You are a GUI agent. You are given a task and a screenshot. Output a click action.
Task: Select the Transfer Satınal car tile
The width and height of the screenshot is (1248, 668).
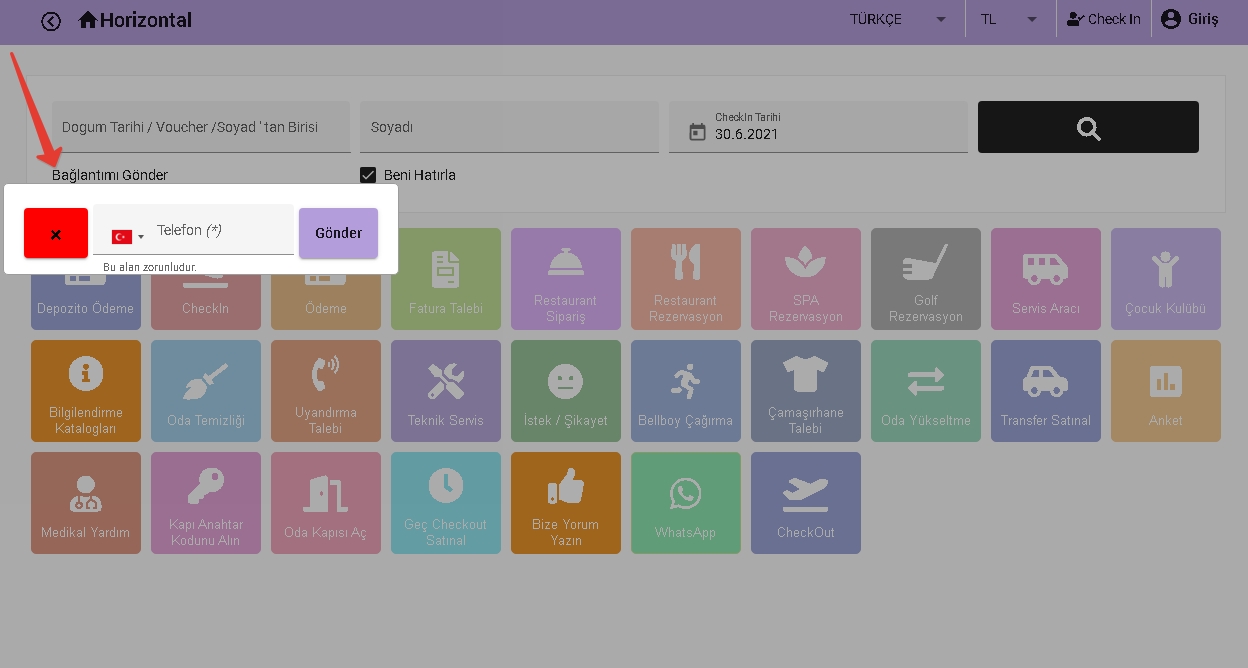click(1045, 390)
